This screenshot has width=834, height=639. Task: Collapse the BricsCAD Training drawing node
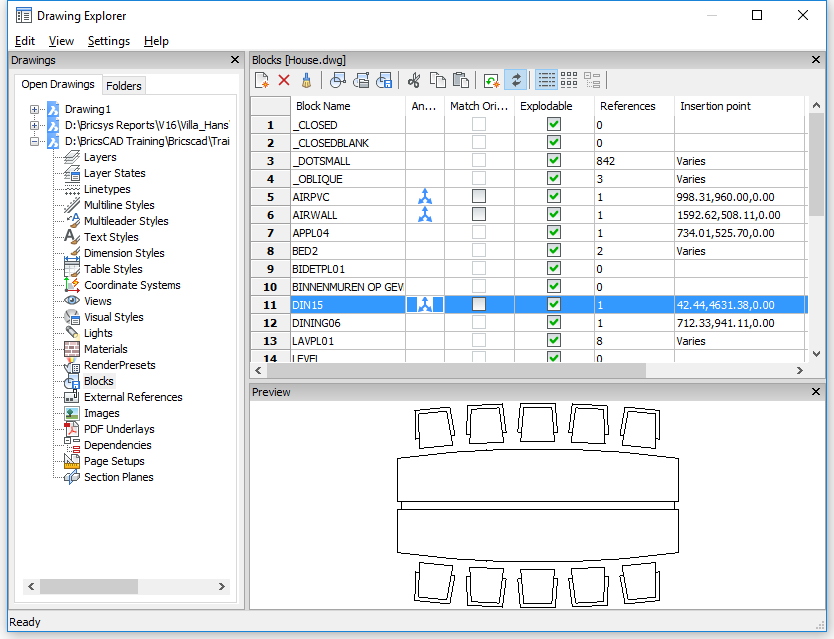click(x=35, y=141)
